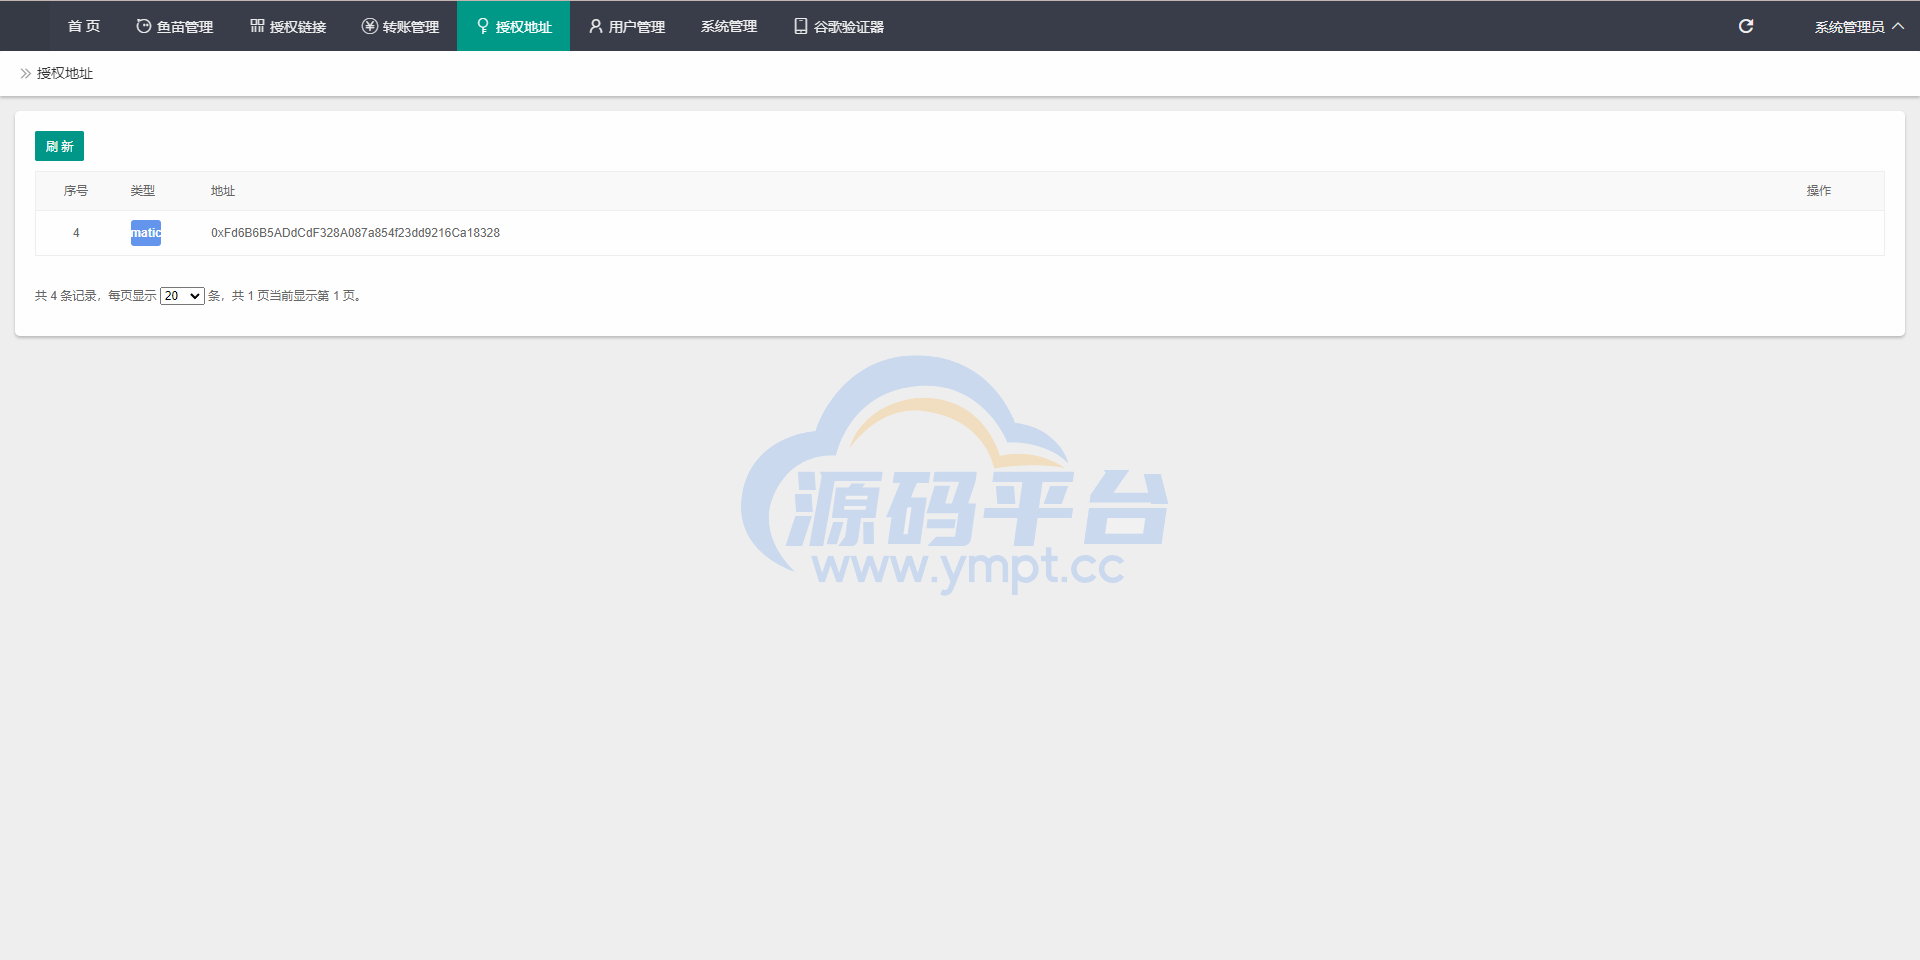Open the 鱼苗管理 menu item

click(174, 26)
